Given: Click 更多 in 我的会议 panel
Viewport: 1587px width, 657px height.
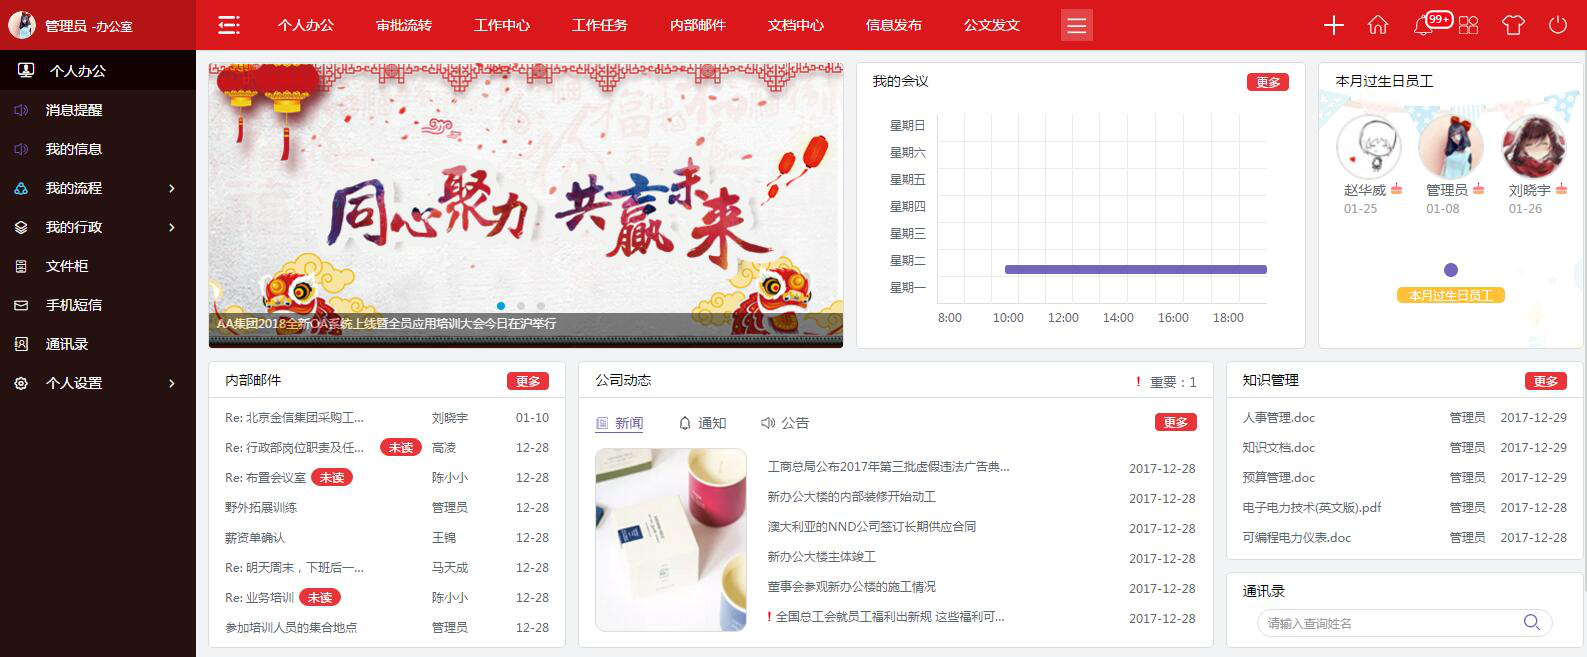Looking at the screenshot, I should pyautogui.click(x=1268, y=82).
